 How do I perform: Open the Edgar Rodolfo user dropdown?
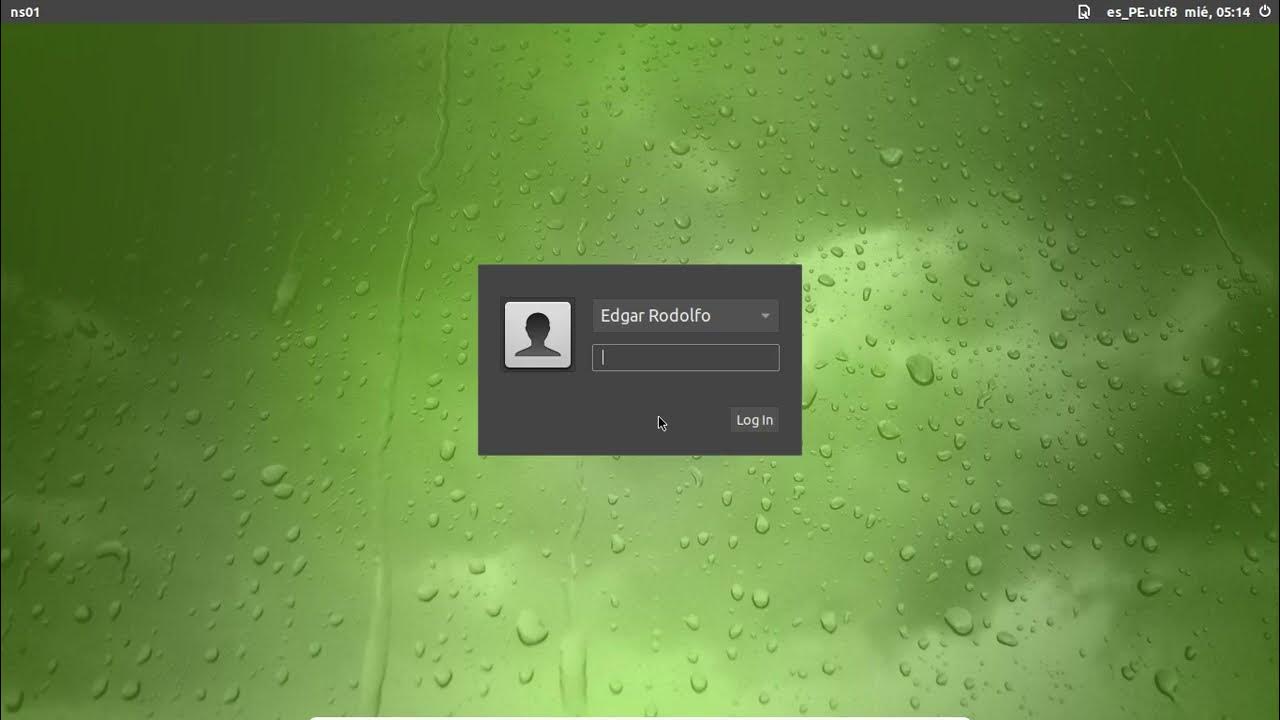tap(685, 316)
